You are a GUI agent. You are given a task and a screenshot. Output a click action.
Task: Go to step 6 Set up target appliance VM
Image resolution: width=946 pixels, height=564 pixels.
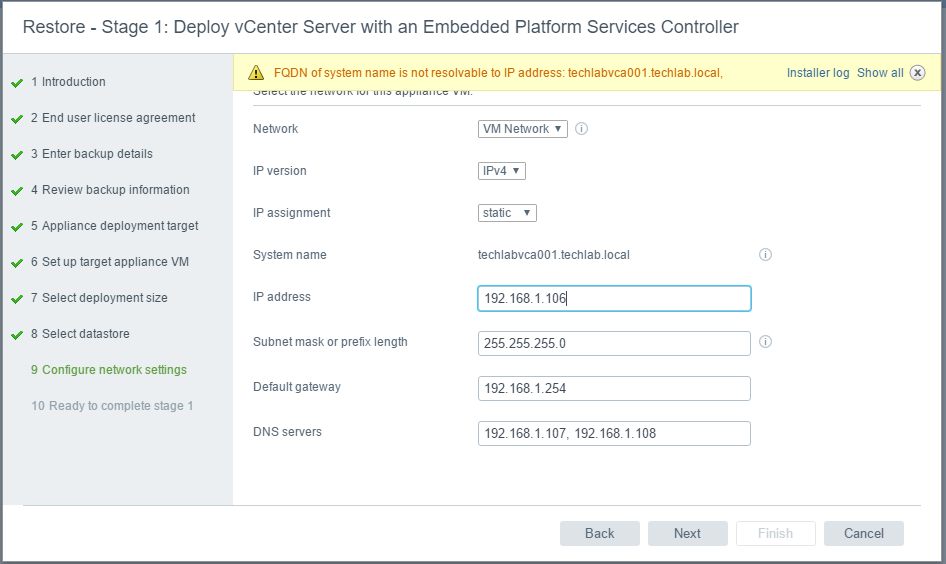coord(110,262)
